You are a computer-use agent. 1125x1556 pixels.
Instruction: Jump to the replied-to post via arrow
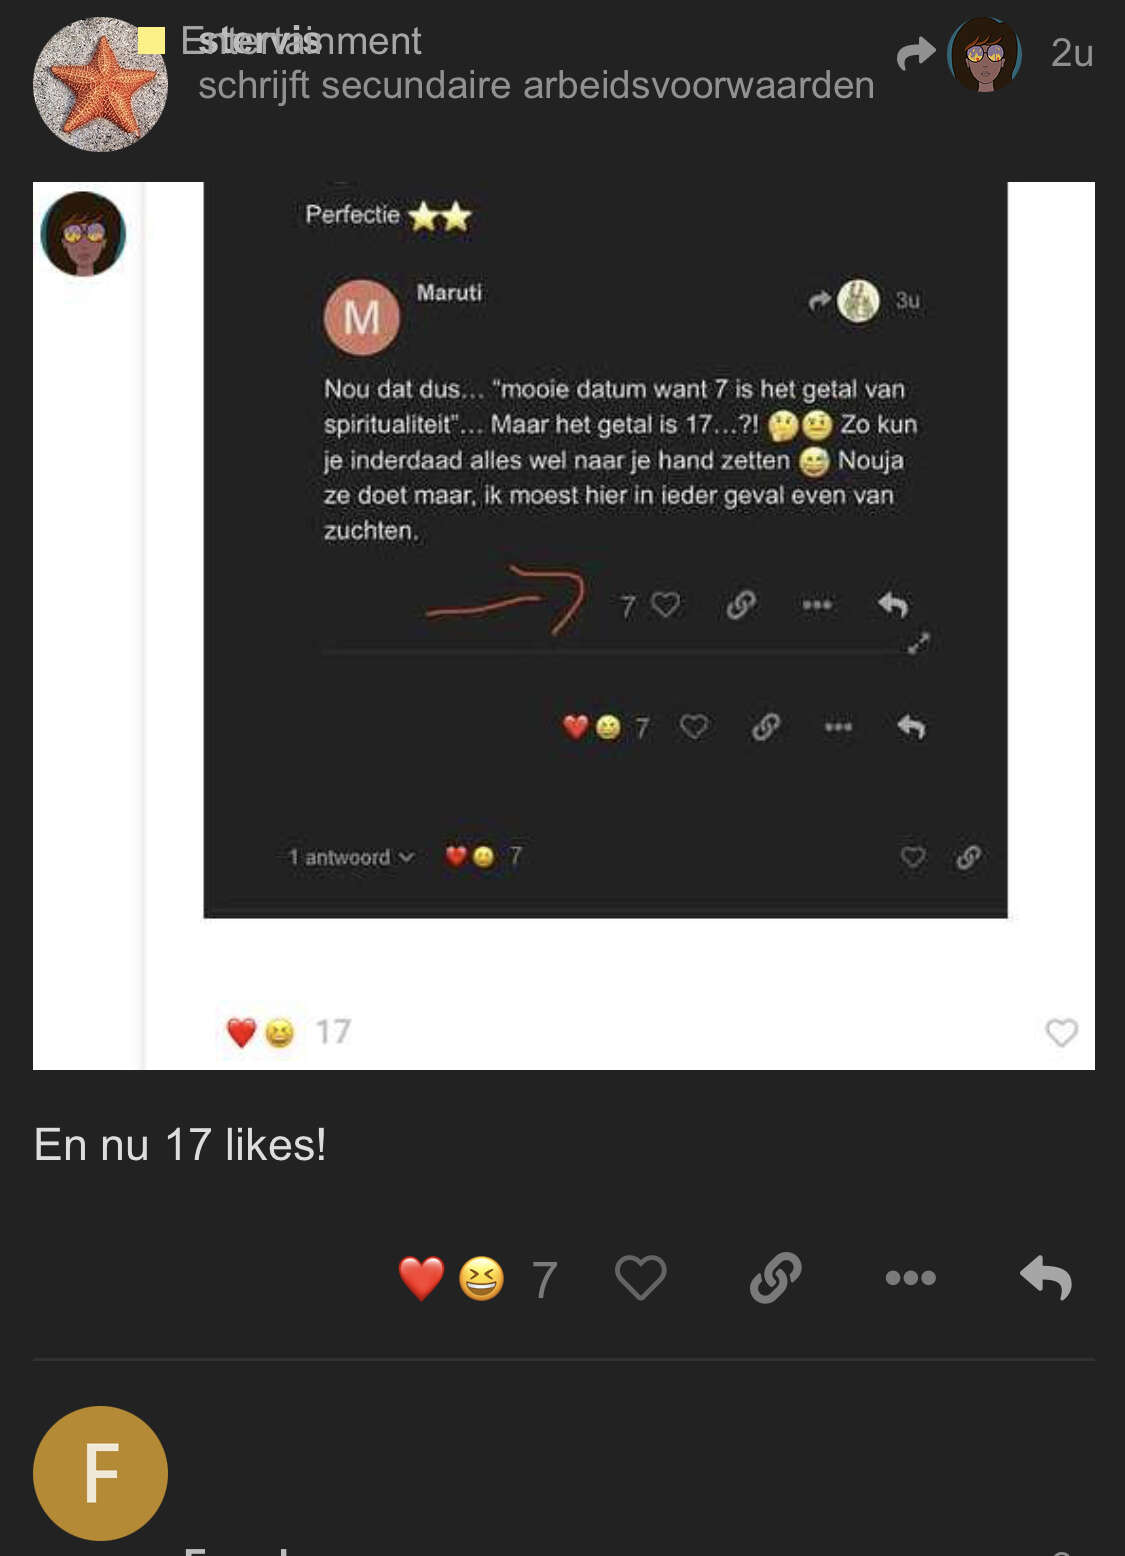(x=916, y=53)
